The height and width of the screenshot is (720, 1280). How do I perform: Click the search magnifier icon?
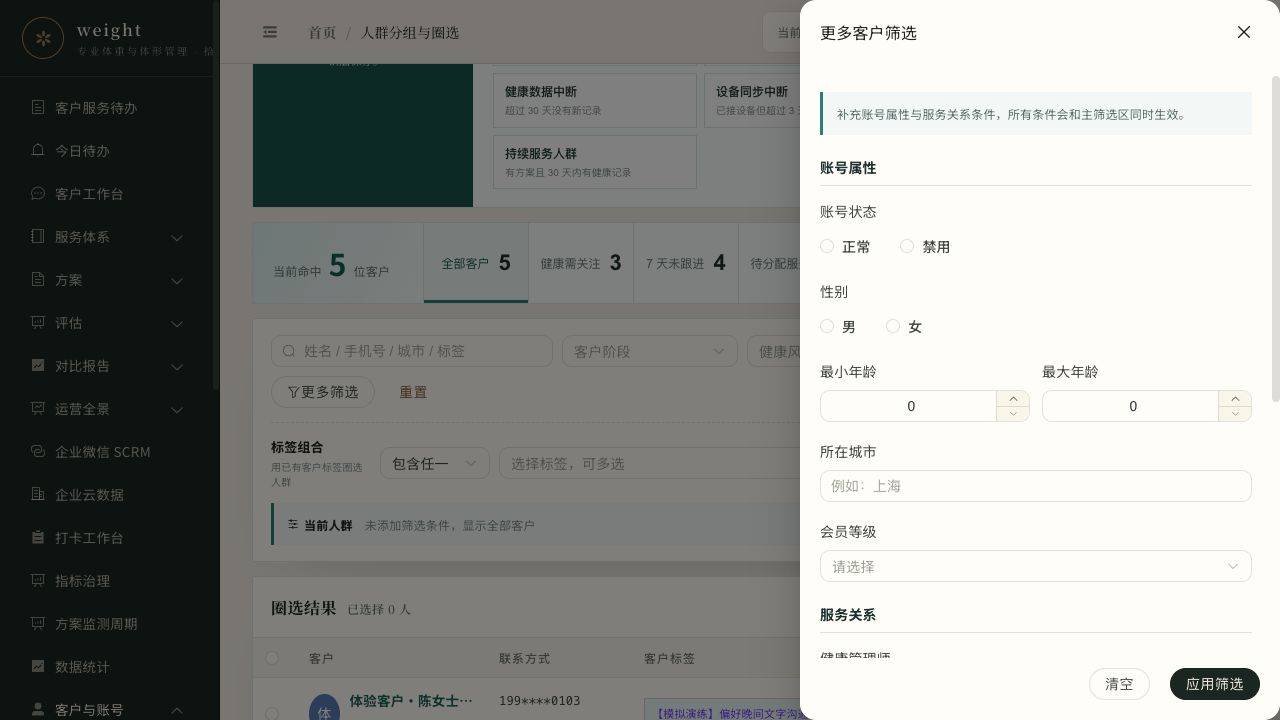coord(289,351)
